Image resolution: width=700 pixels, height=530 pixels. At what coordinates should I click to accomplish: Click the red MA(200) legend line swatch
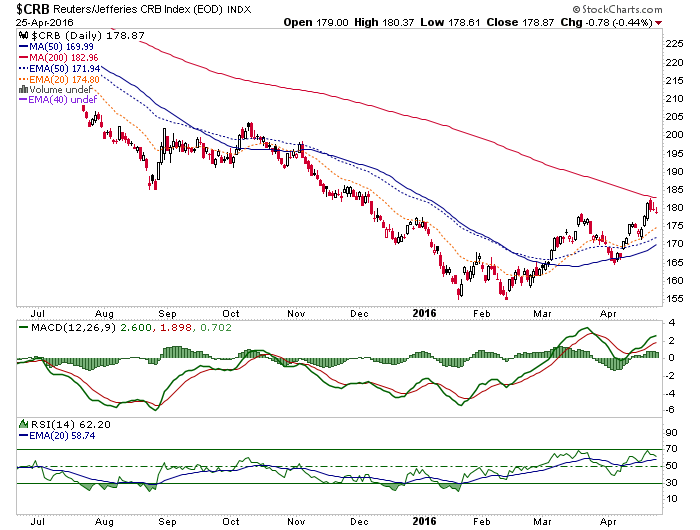coord(24,58)
